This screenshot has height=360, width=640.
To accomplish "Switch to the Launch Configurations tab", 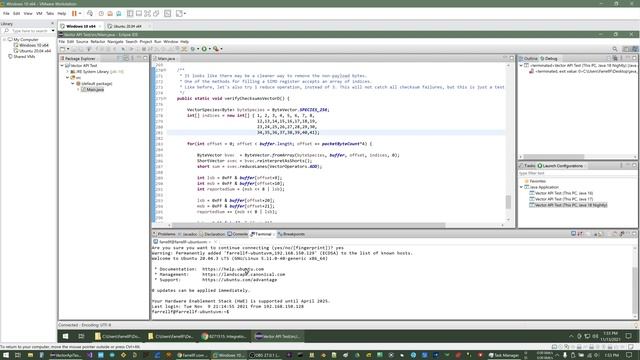I will pyautogui.click(x=560, y=166).
